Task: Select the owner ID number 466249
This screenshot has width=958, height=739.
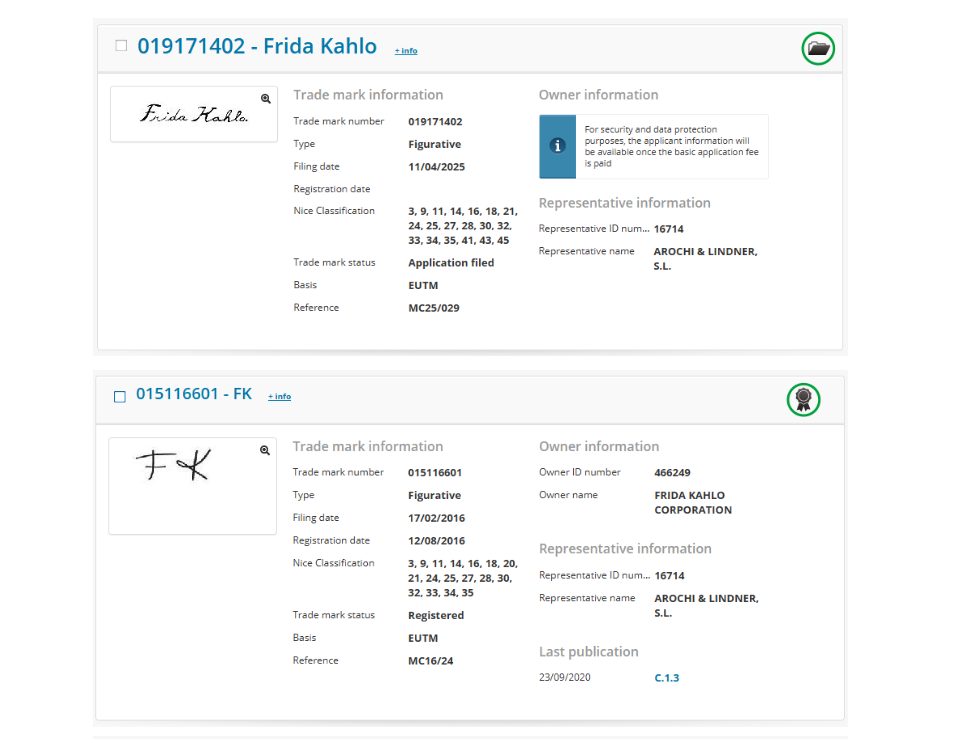Action: click(x=672, y=473)
